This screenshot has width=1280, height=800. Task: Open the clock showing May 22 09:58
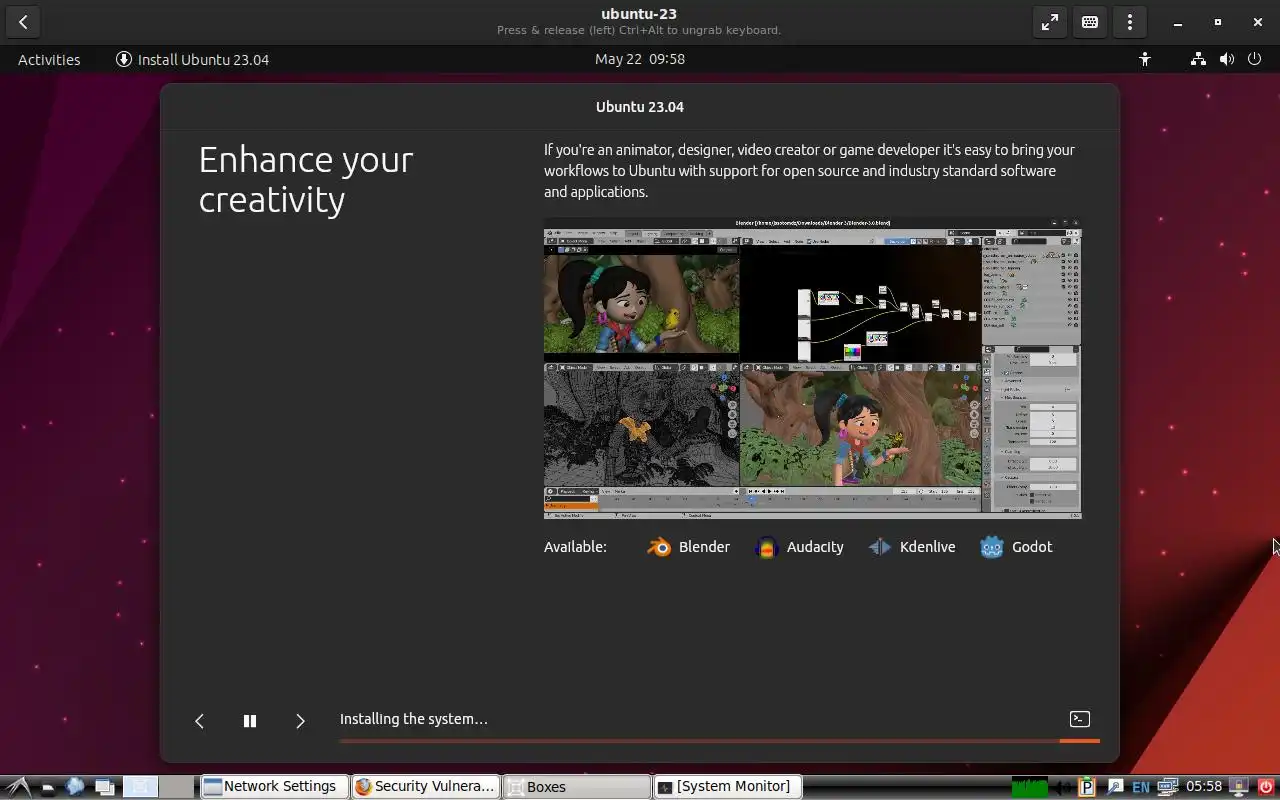[640, 59]
